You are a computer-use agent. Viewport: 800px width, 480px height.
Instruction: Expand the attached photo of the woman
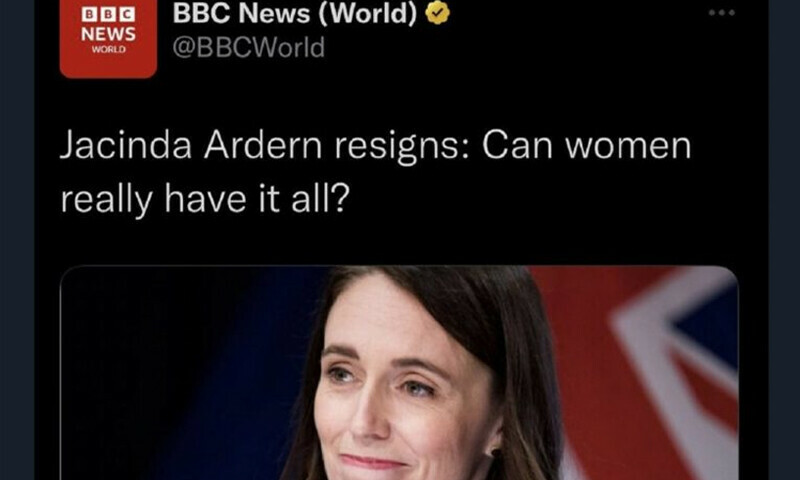[399, 373]
